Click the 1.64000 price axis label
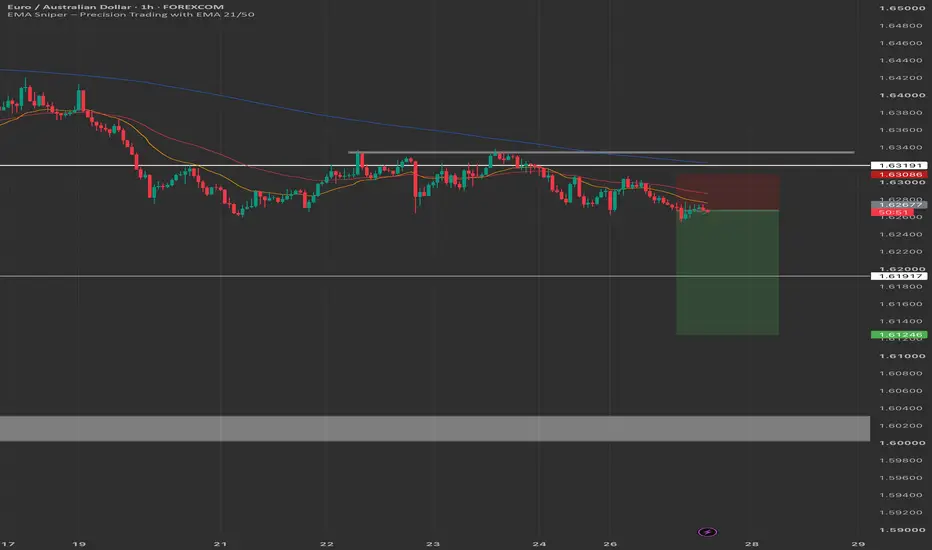Screen dimensions: 932x550 (x=902, y=95)
